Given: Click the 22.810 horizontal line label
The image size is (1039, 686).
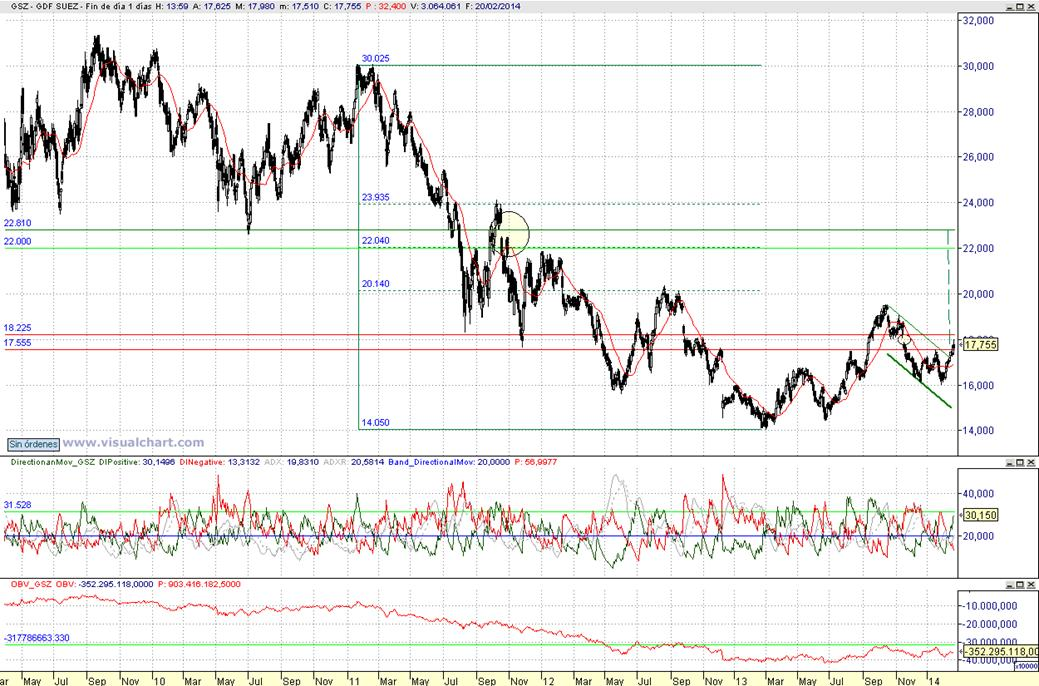Looking at the screenshot, I should (x=17, y=223).
